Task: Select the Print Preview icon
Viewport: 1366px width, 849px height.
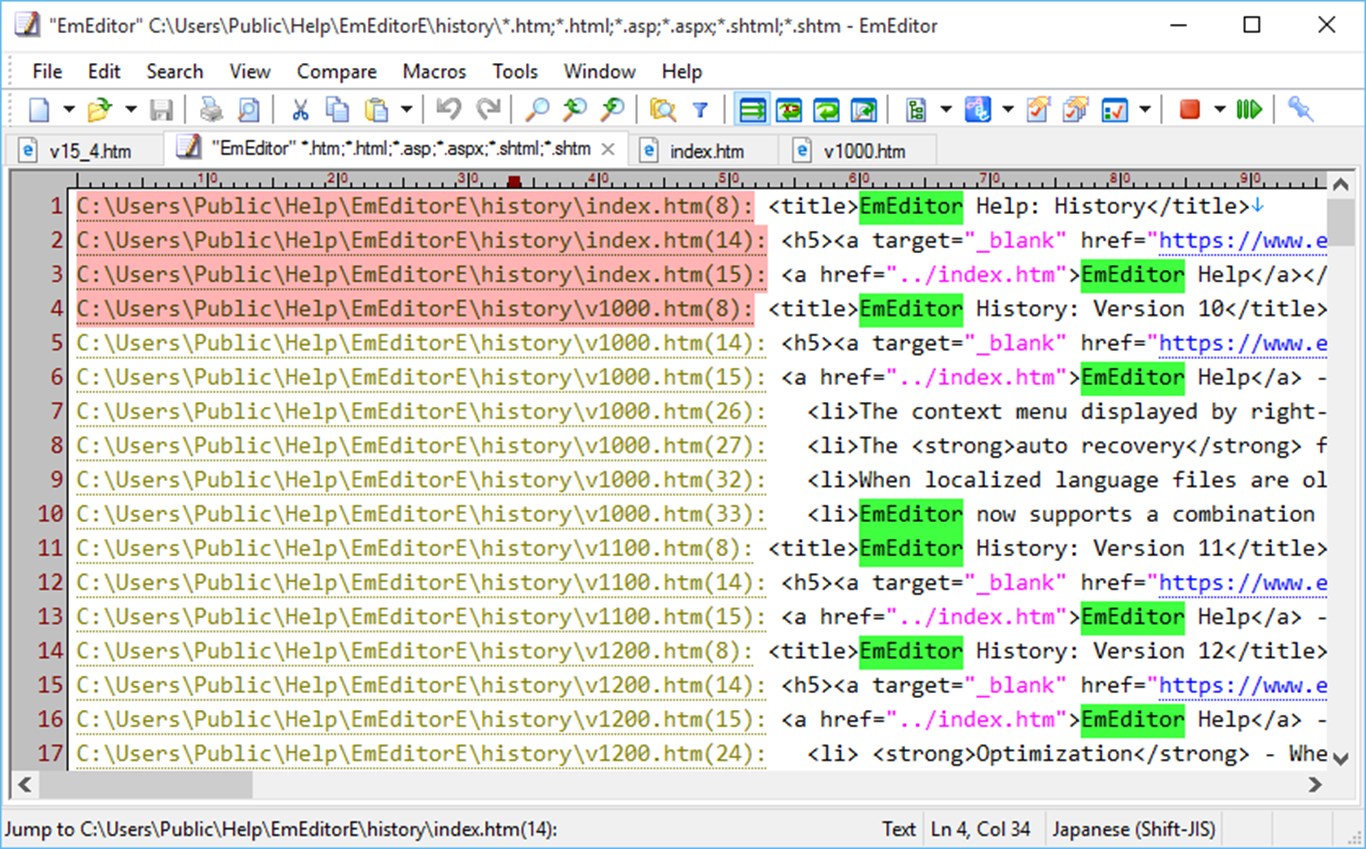Action: 248,109
